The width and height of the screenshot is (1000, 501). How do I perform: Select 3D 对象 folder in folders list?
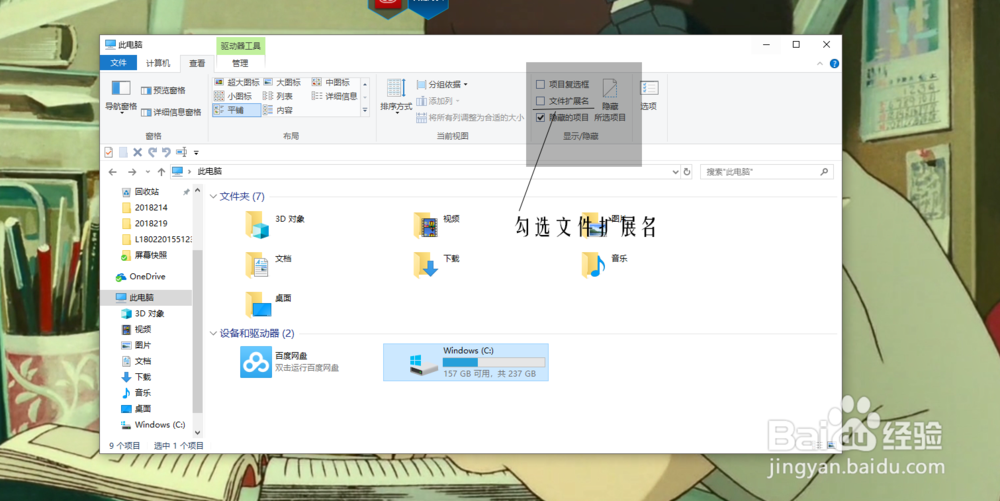pos(276,225)
